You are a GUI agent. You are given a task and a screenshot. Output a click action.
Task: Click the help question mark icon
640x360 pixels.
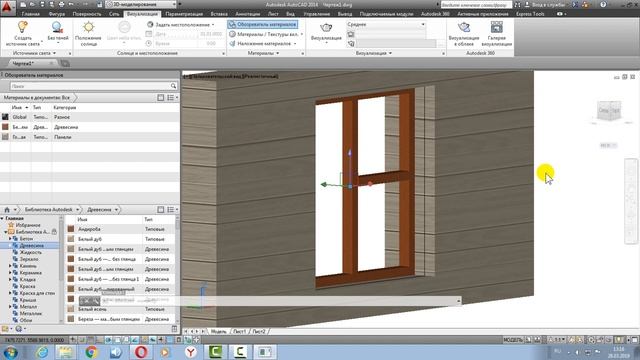click(603, 5)
